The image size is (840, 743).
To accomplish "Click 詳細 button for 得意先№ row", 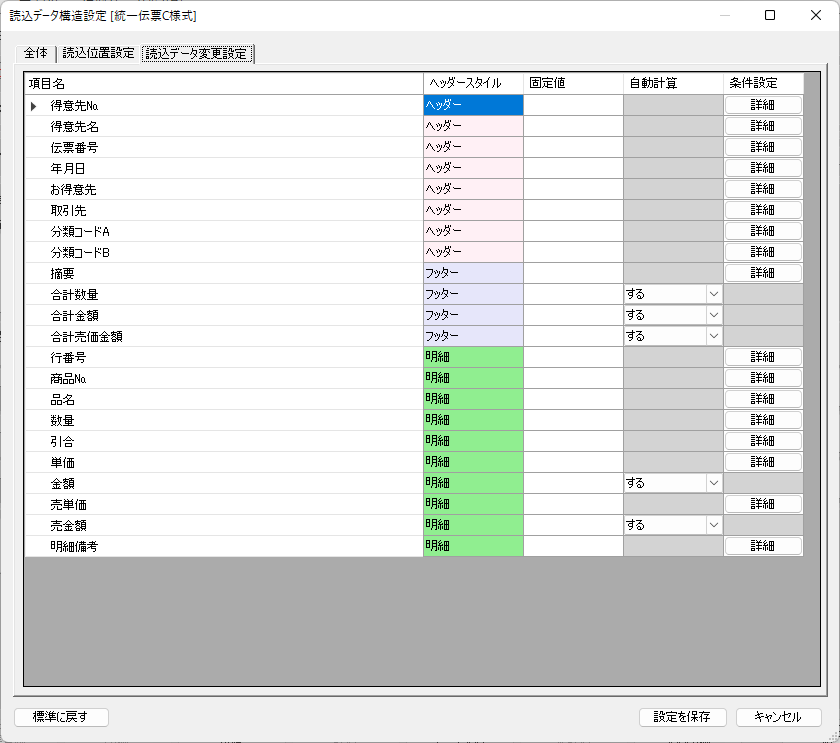I will click(763, 105).
